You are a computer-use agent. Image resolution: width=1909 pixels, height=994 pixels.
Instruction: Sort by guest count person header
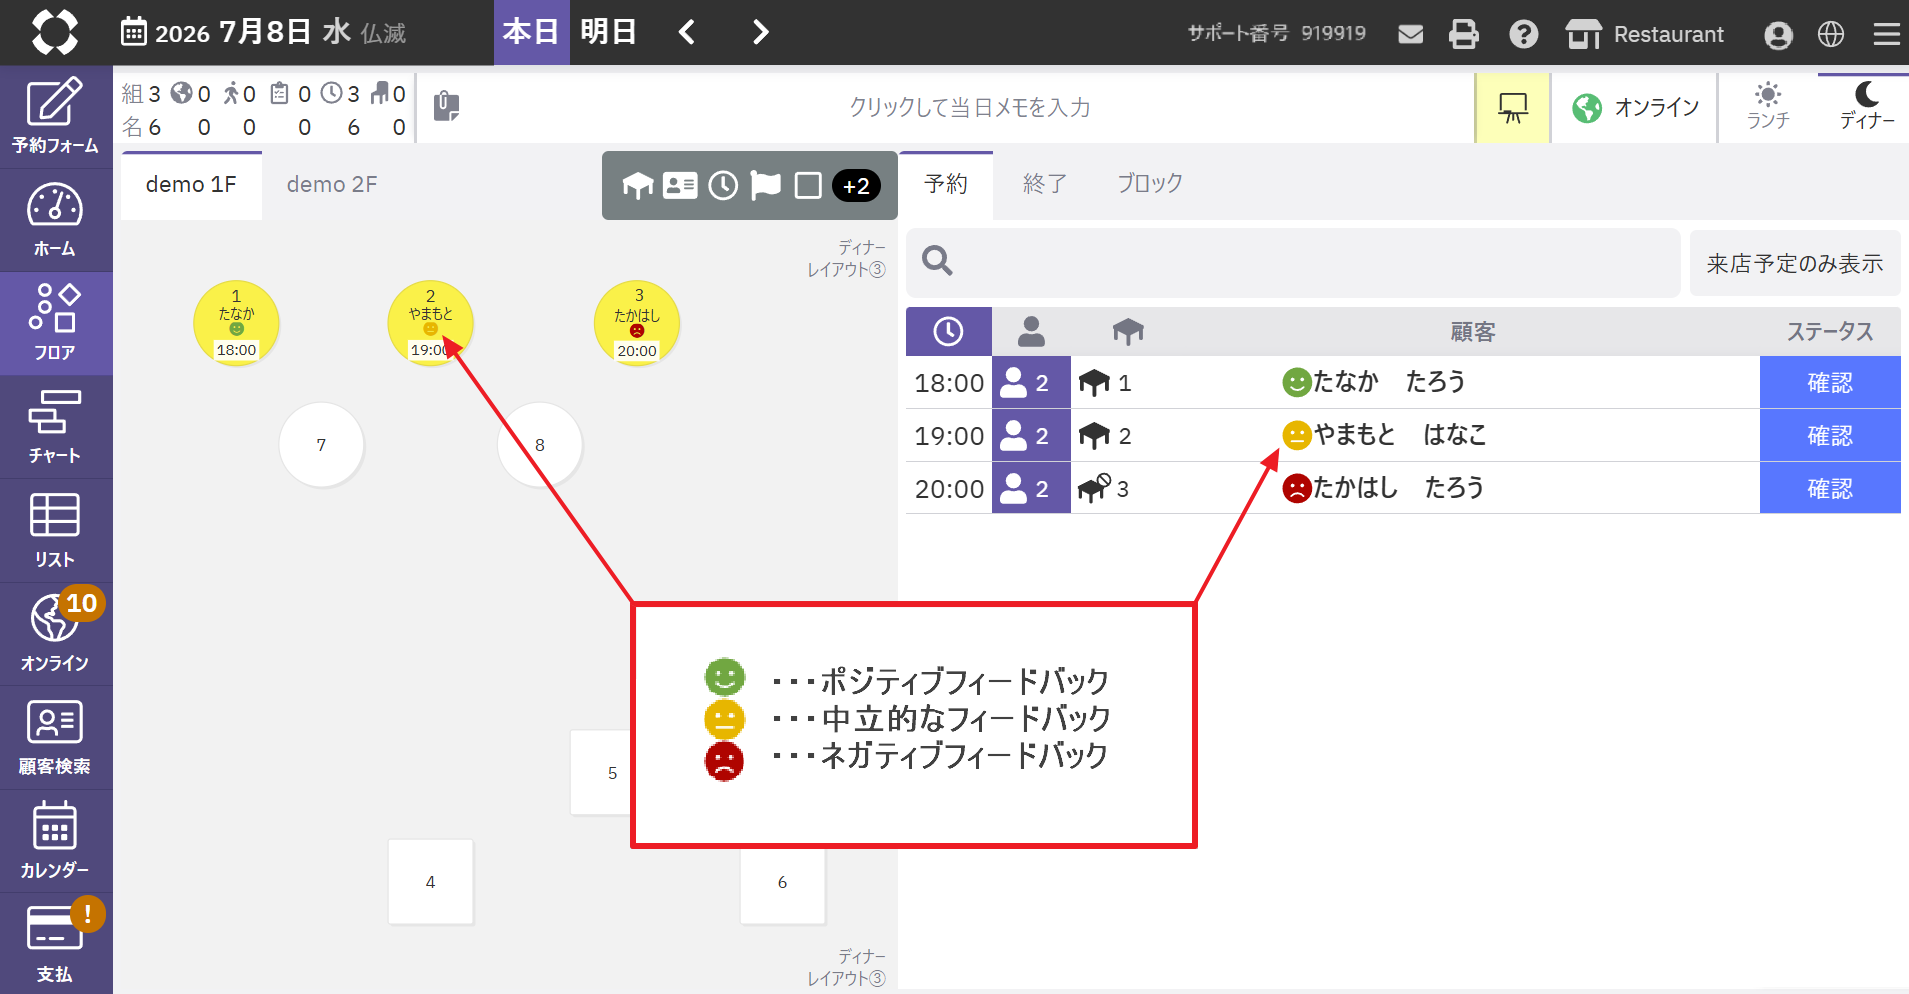[1031, 331]
